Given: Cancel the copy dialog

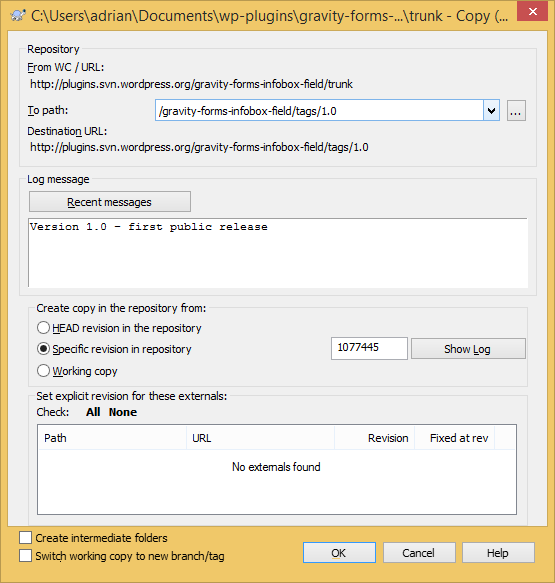Looking at the screenshot, I should pyautogui.click(x=419, y=553).
